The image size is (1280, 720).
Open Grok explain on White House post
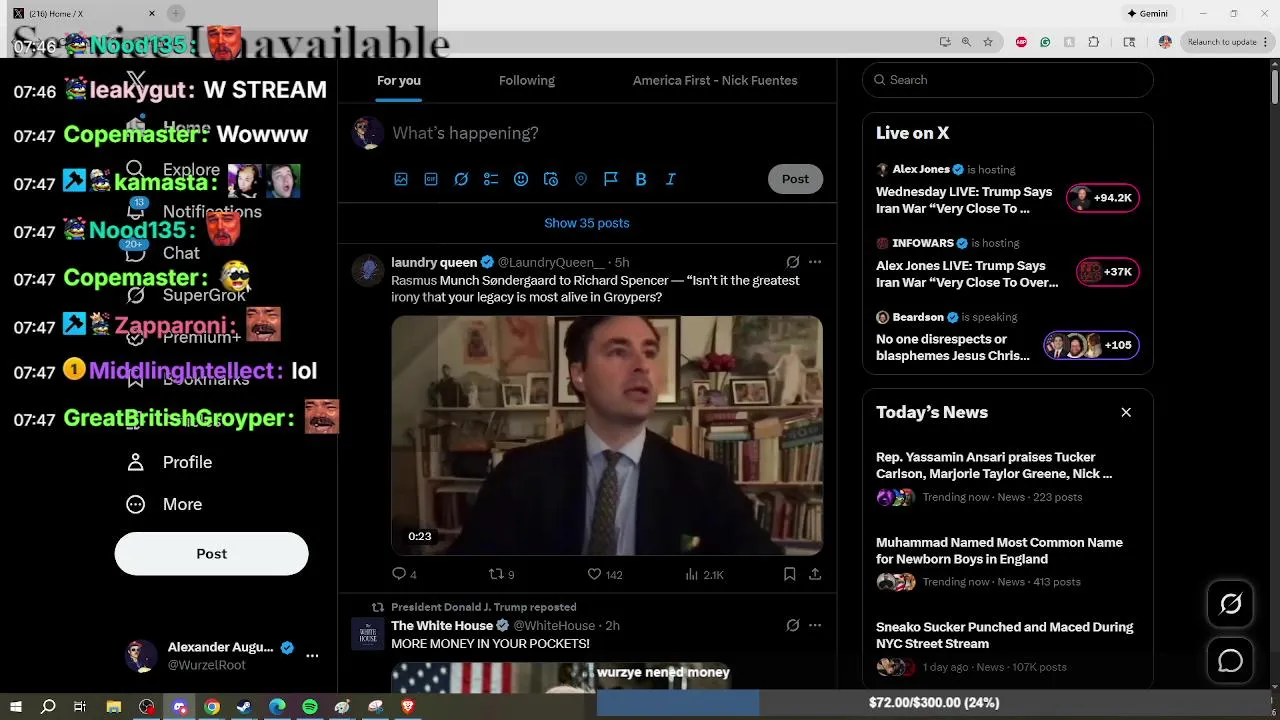tap(793, 625)
